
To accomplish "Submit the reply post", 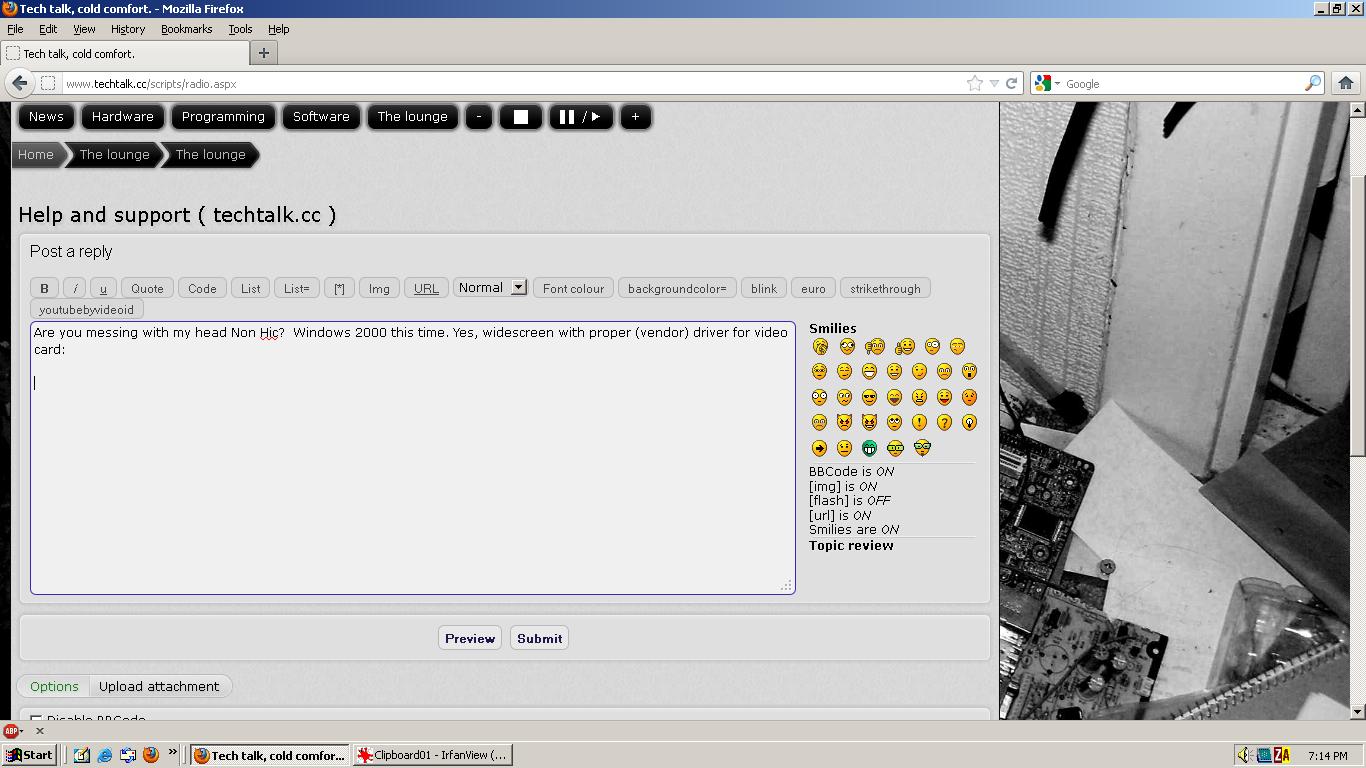I will click(540, 638).
